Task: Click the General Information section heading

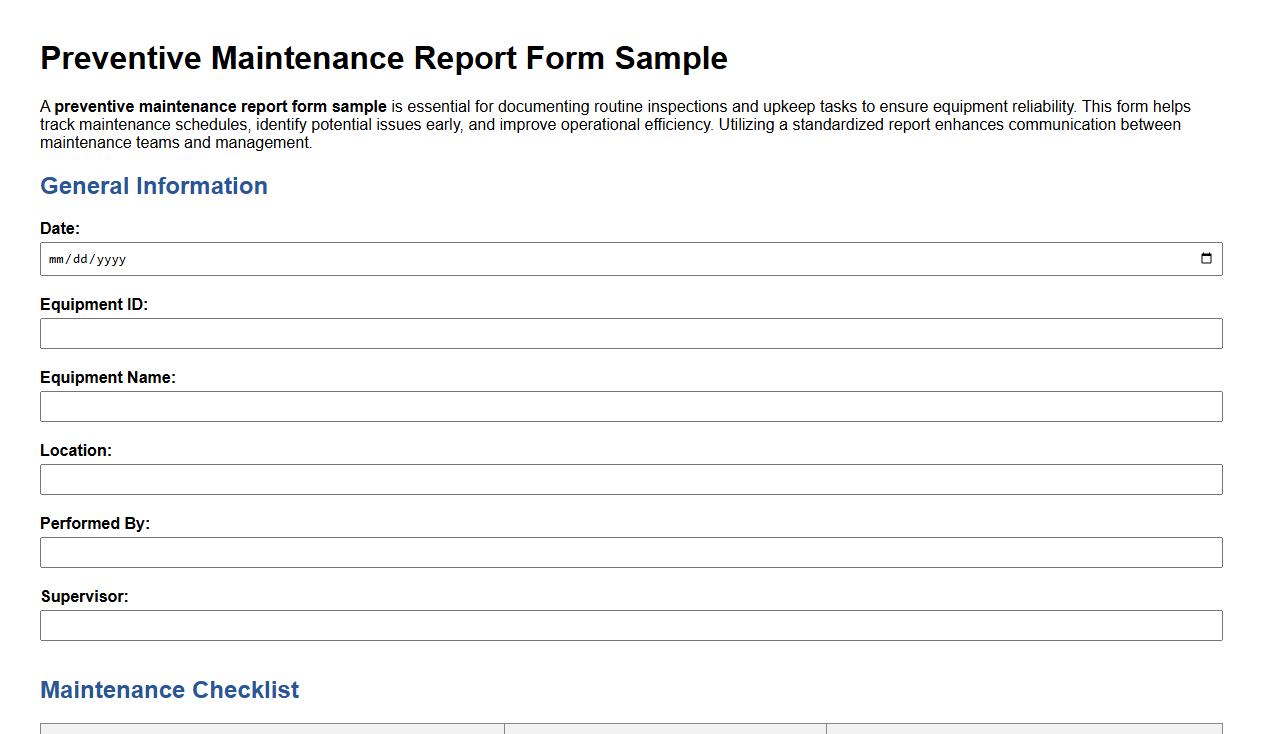Action: [153, 186]
